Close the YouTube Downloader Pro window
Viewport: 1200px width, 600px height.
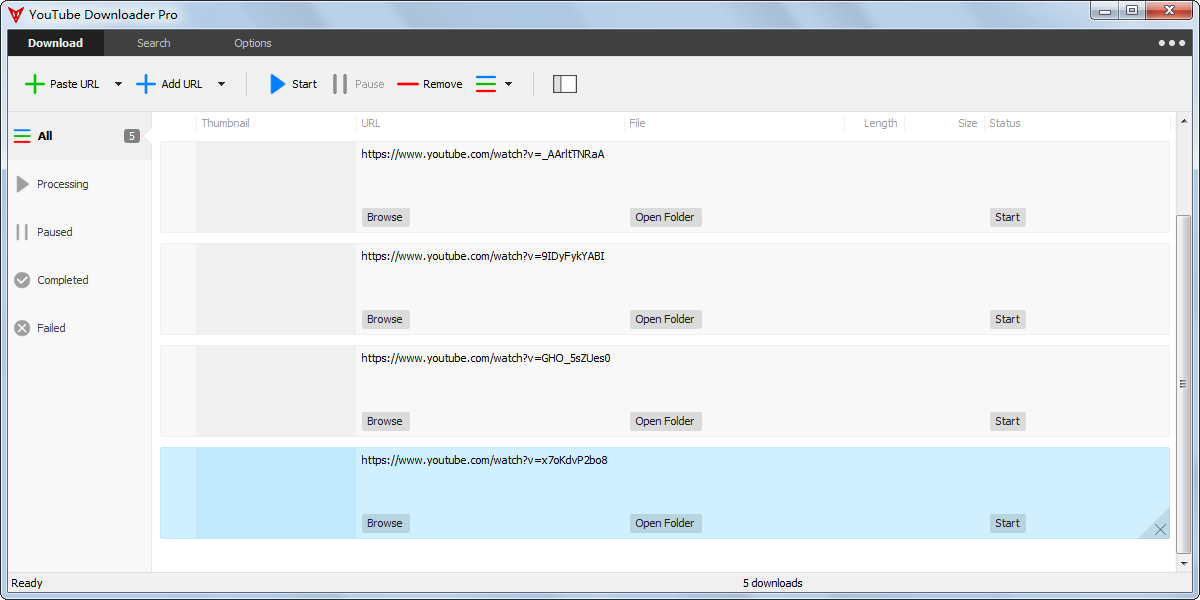pos(1169,10)
